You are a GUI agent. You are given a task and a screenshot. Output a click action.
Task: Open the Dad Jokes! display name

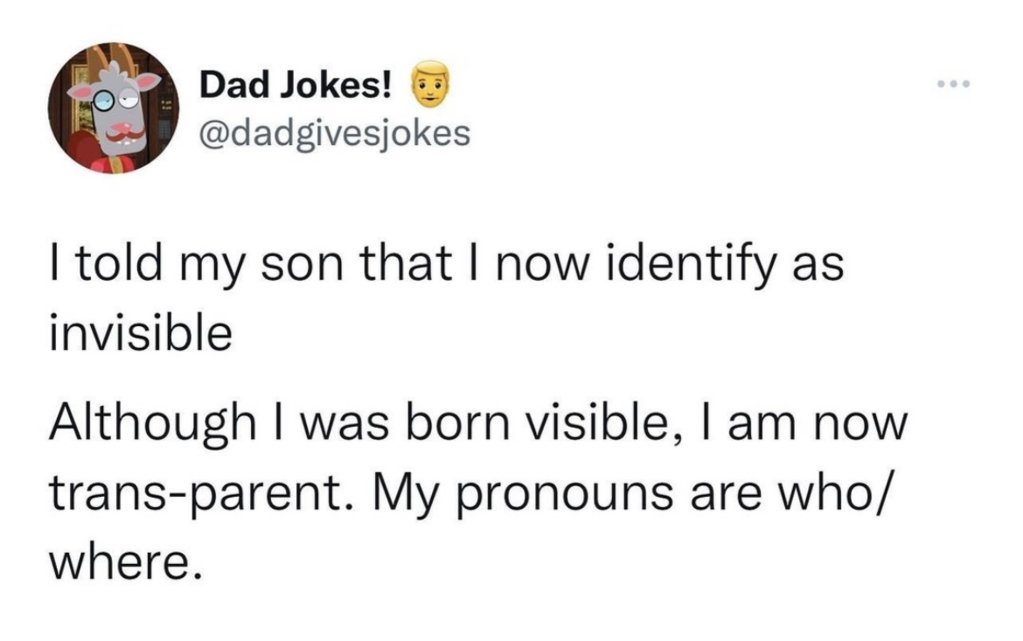297,85
